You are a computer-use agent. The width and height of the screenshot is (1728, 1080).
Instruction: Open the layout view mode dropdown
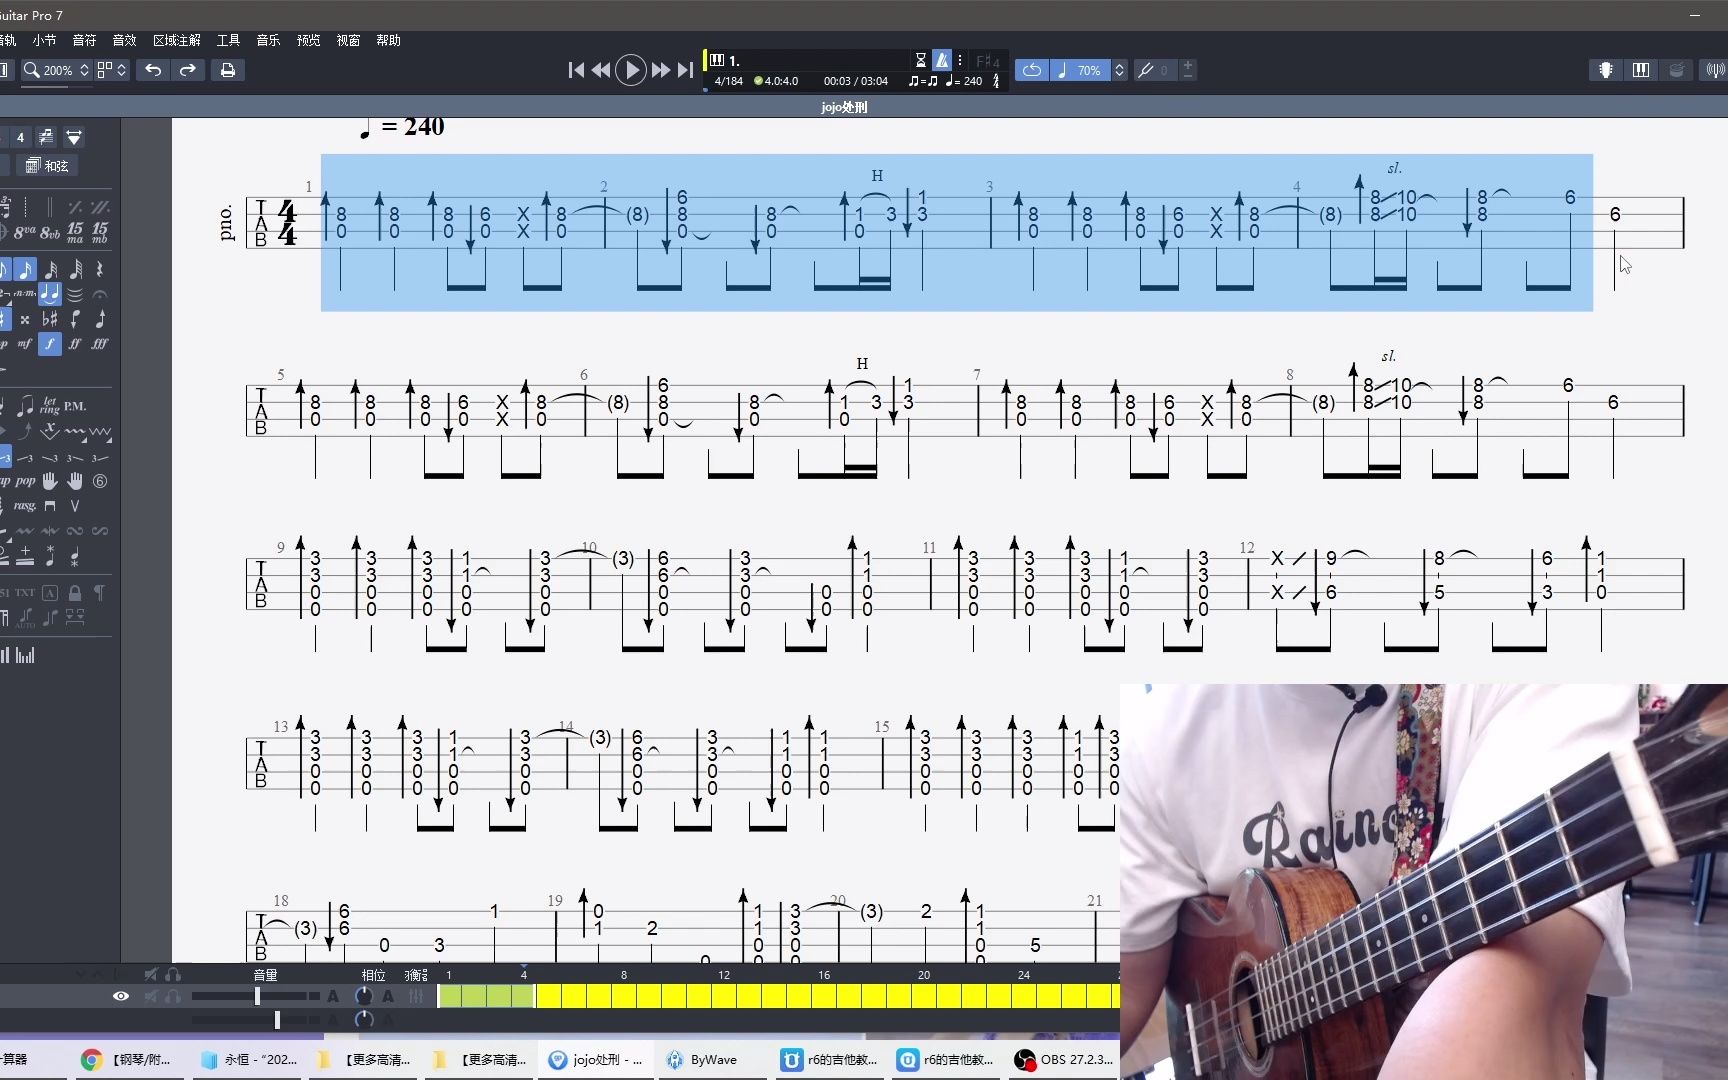pyautogui.click(x=112, y=70)
